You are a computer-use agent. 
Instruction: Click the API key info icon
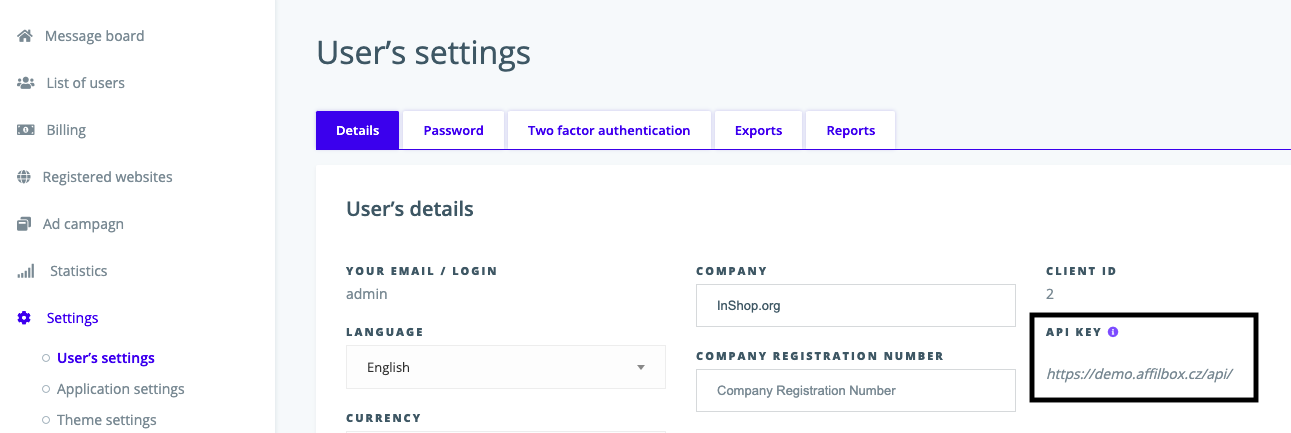coord(1113,332)
